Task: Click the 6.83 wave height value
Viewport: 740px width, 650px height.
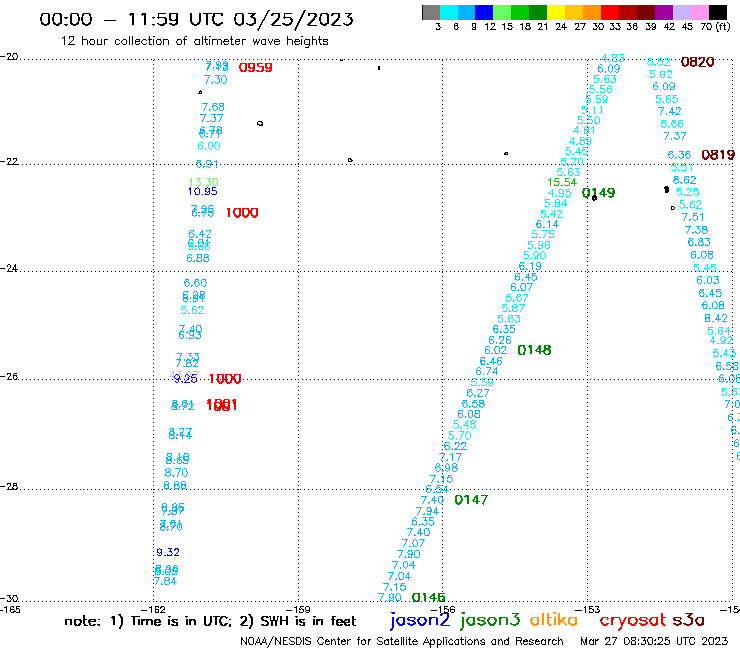Action: [x=699, y=243]
